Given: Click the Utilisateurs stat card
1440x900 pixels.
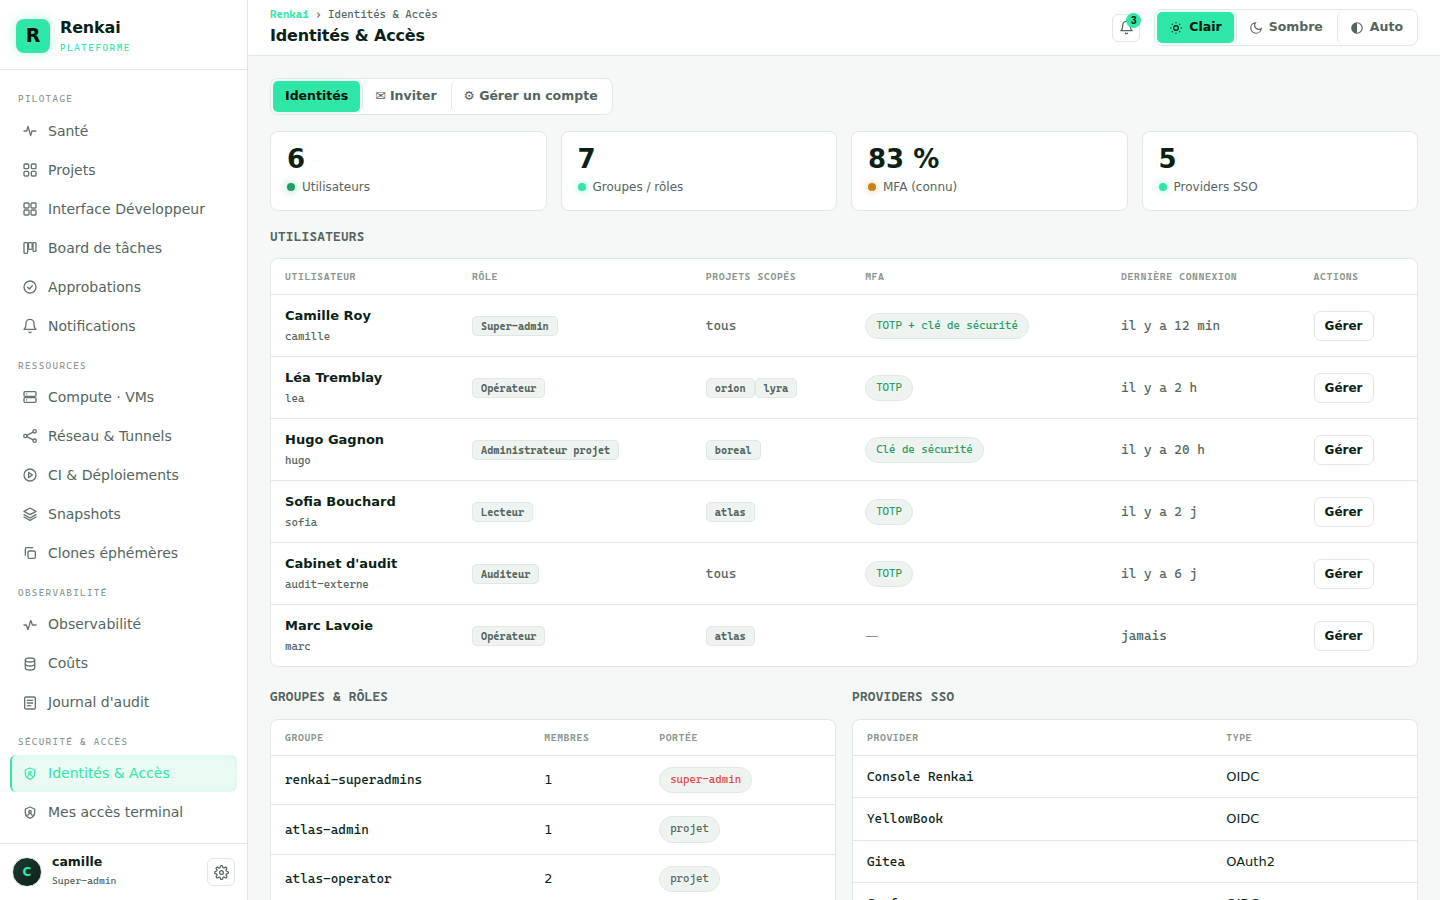Looking at the screenshot, I should (x=408, y=171).
